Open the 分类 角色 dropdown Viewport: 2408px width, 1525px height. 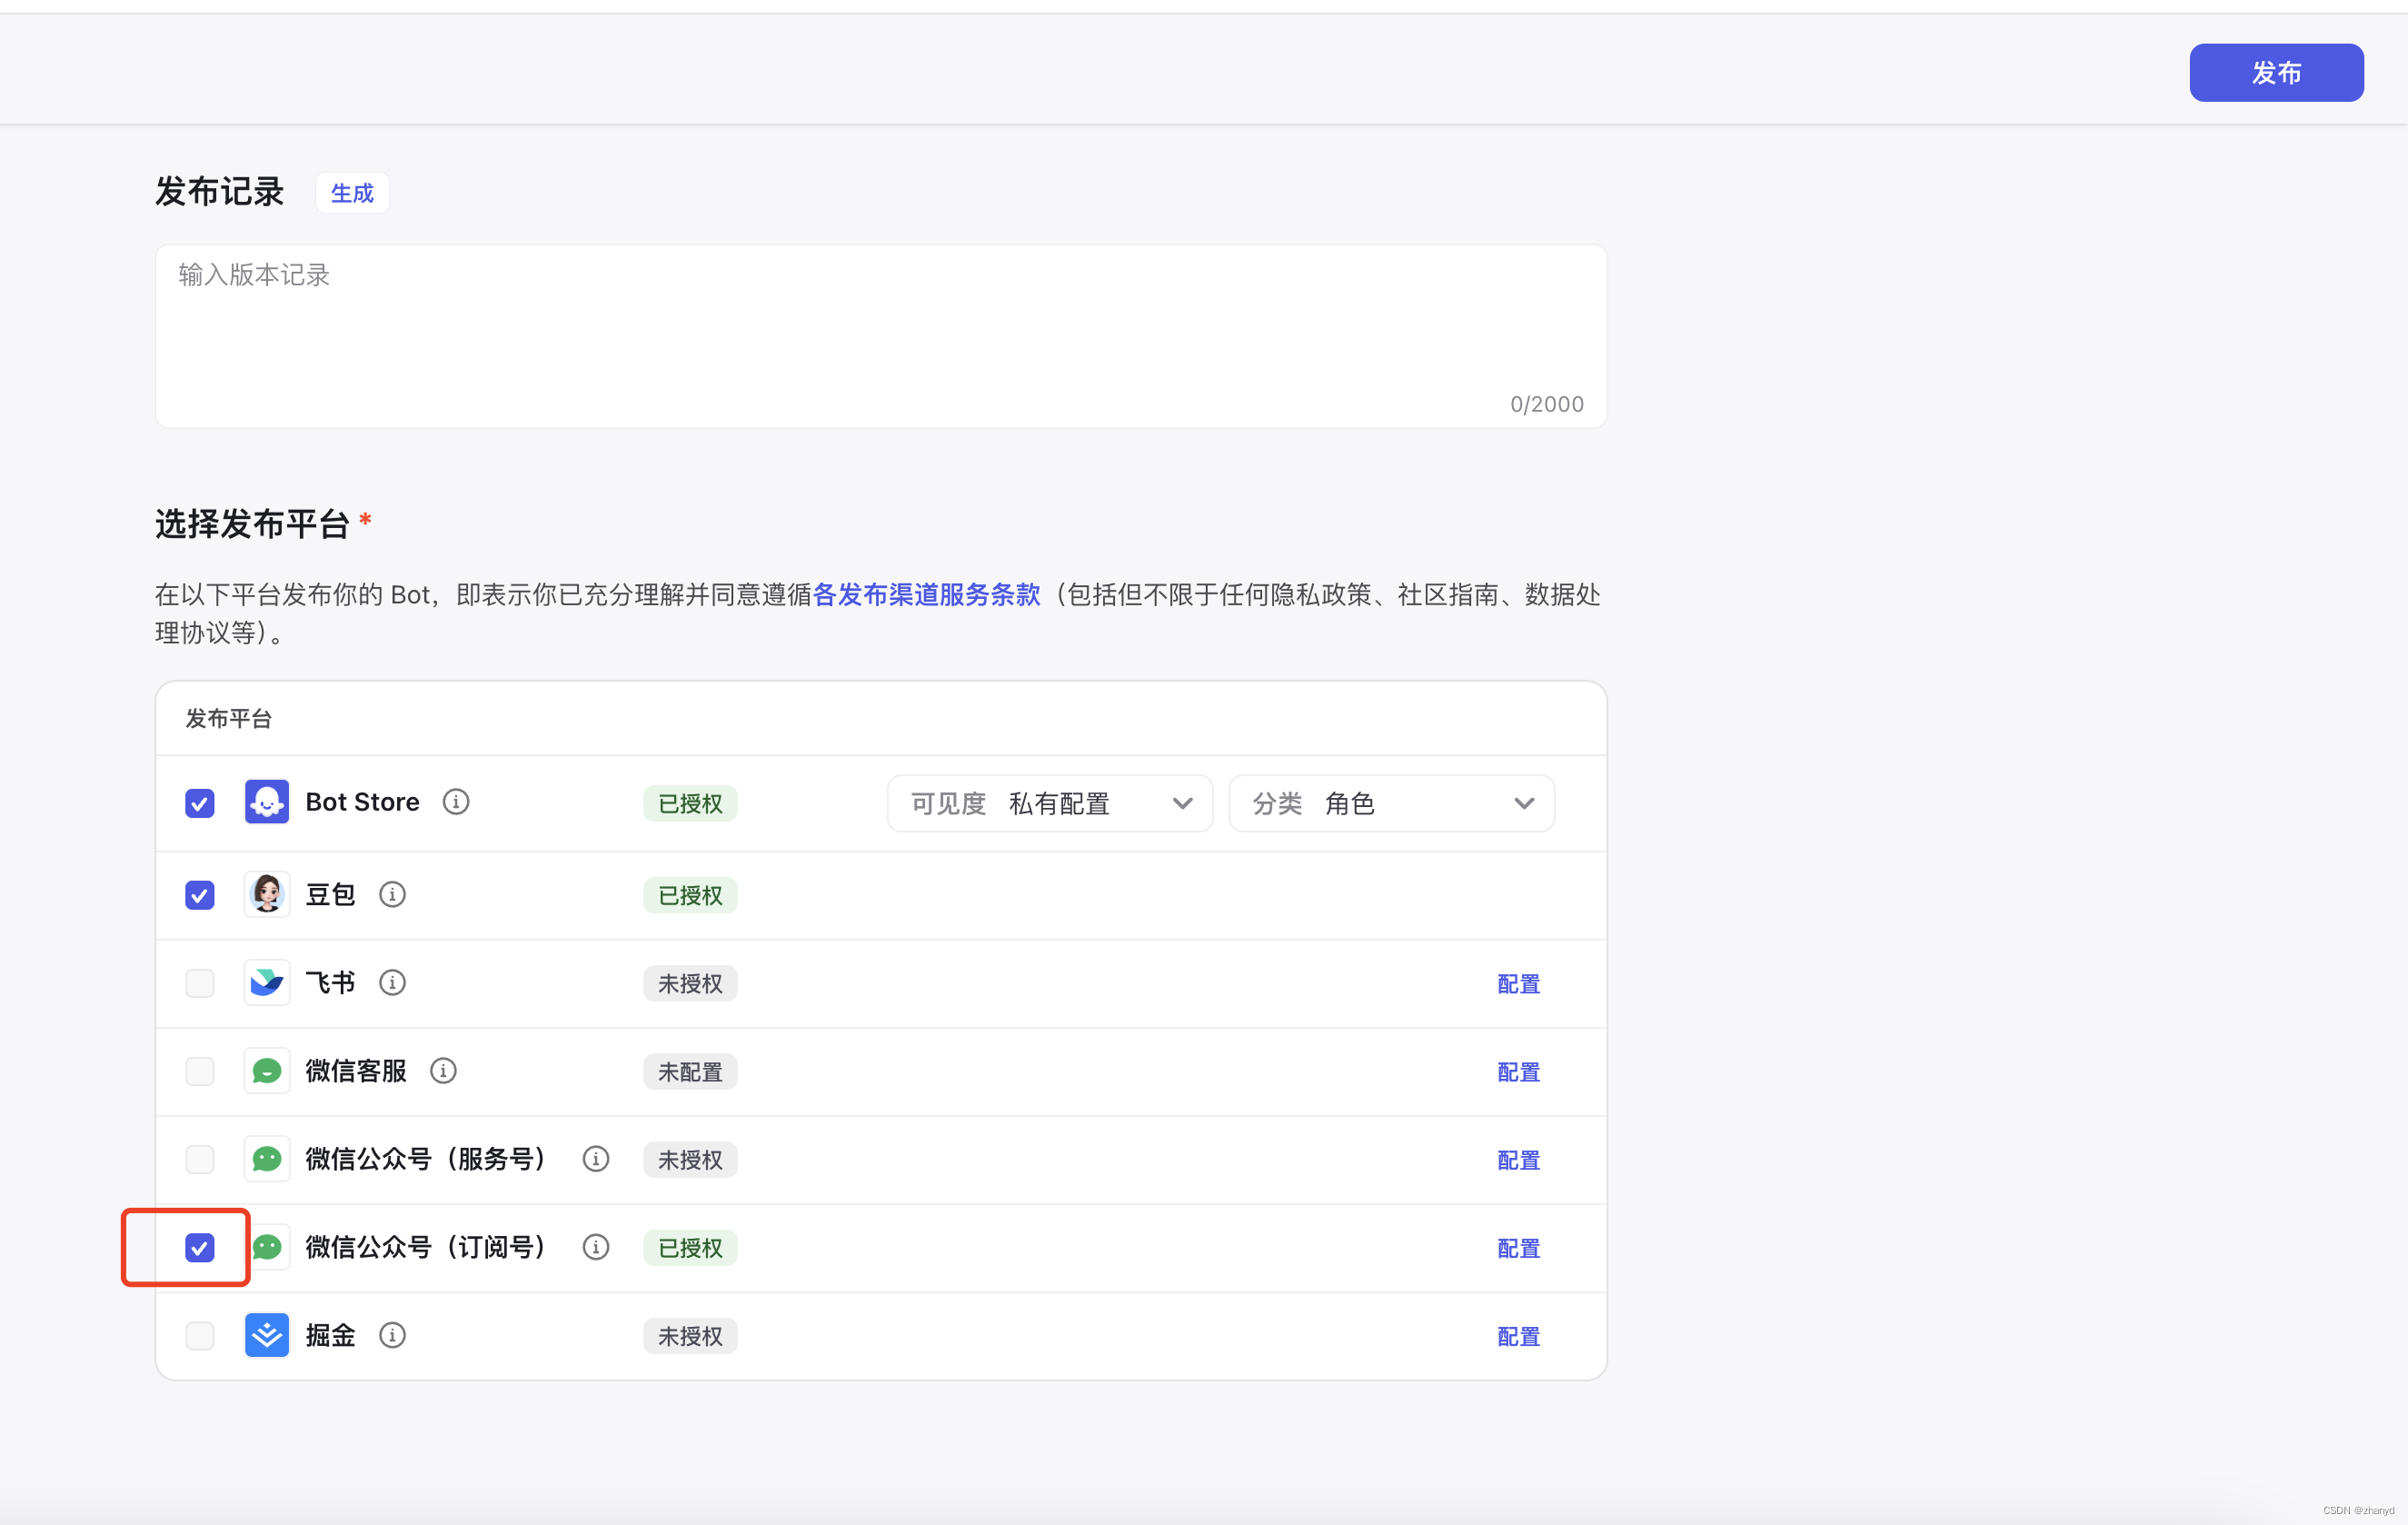point(1391,803)
